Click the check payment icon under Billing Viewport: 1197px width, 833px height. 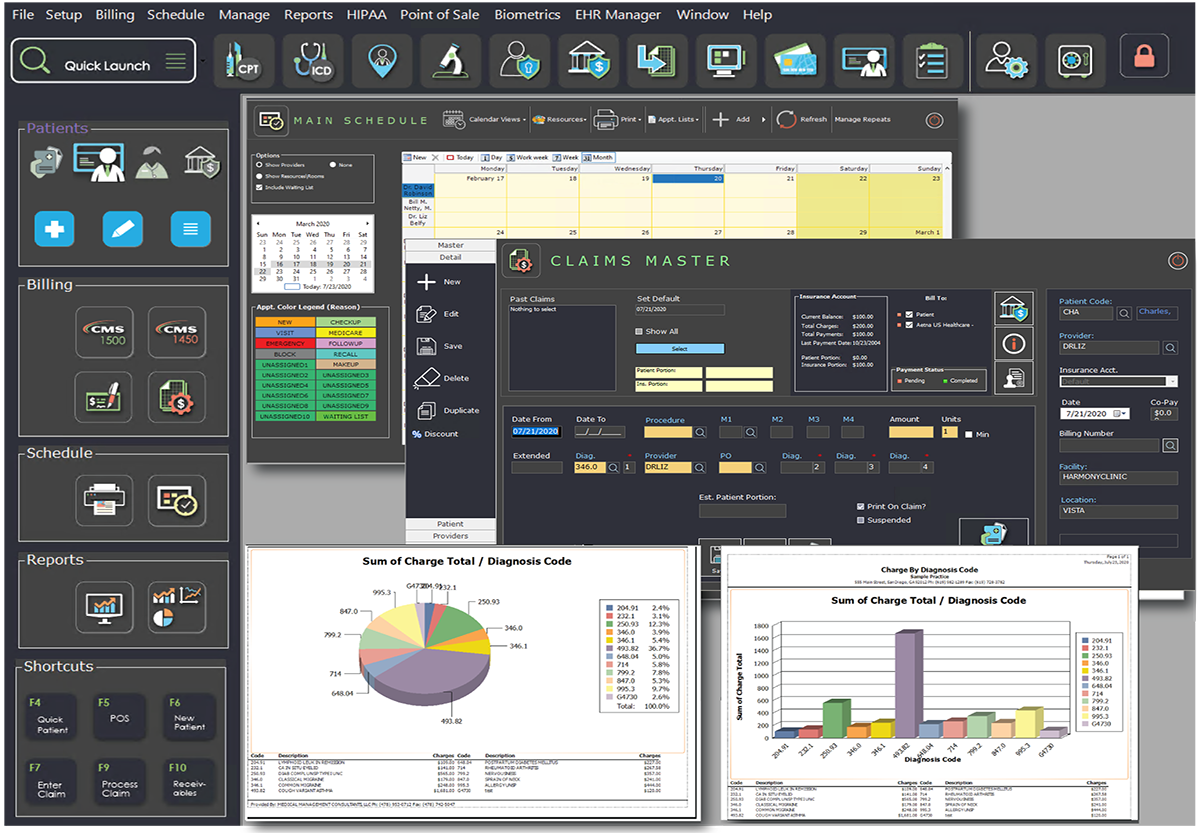(x=105, y=397)
